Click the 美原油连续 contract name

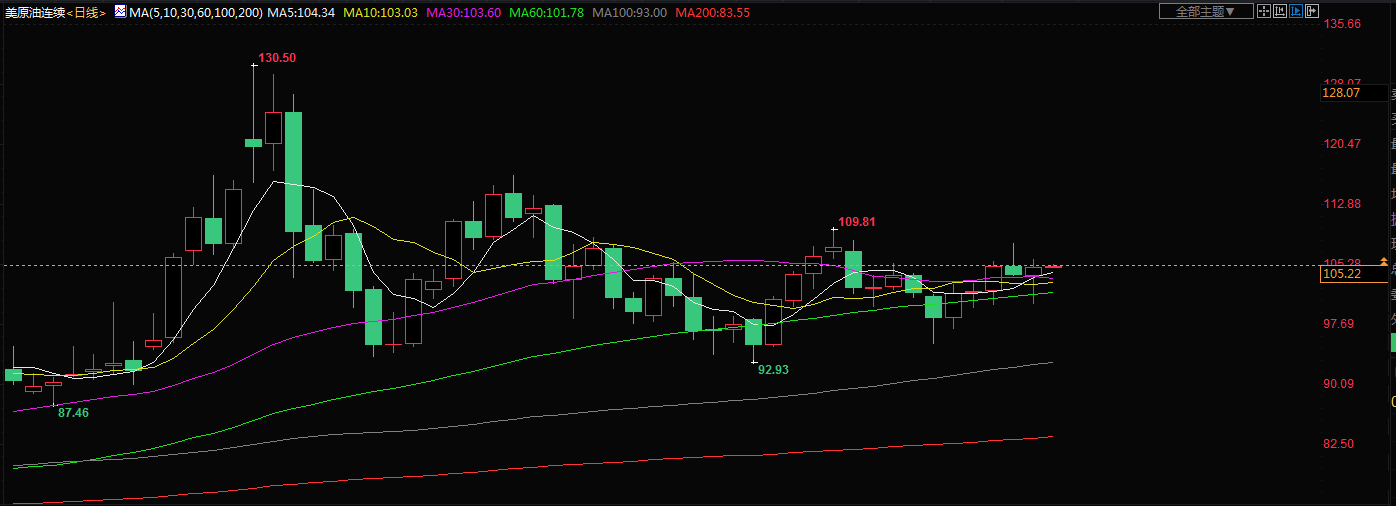tap(34, 12)
